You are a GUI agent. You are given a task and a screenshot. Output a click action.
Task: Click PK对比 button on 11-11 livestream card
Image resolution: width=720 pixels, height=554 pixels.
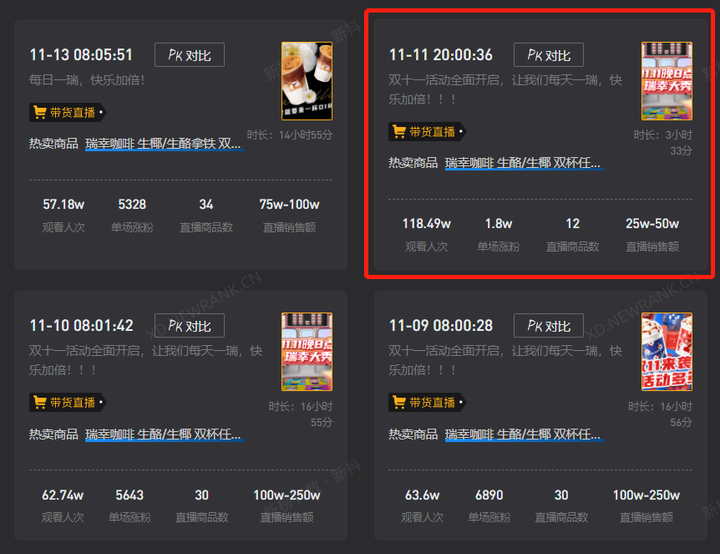coord(549,55)
